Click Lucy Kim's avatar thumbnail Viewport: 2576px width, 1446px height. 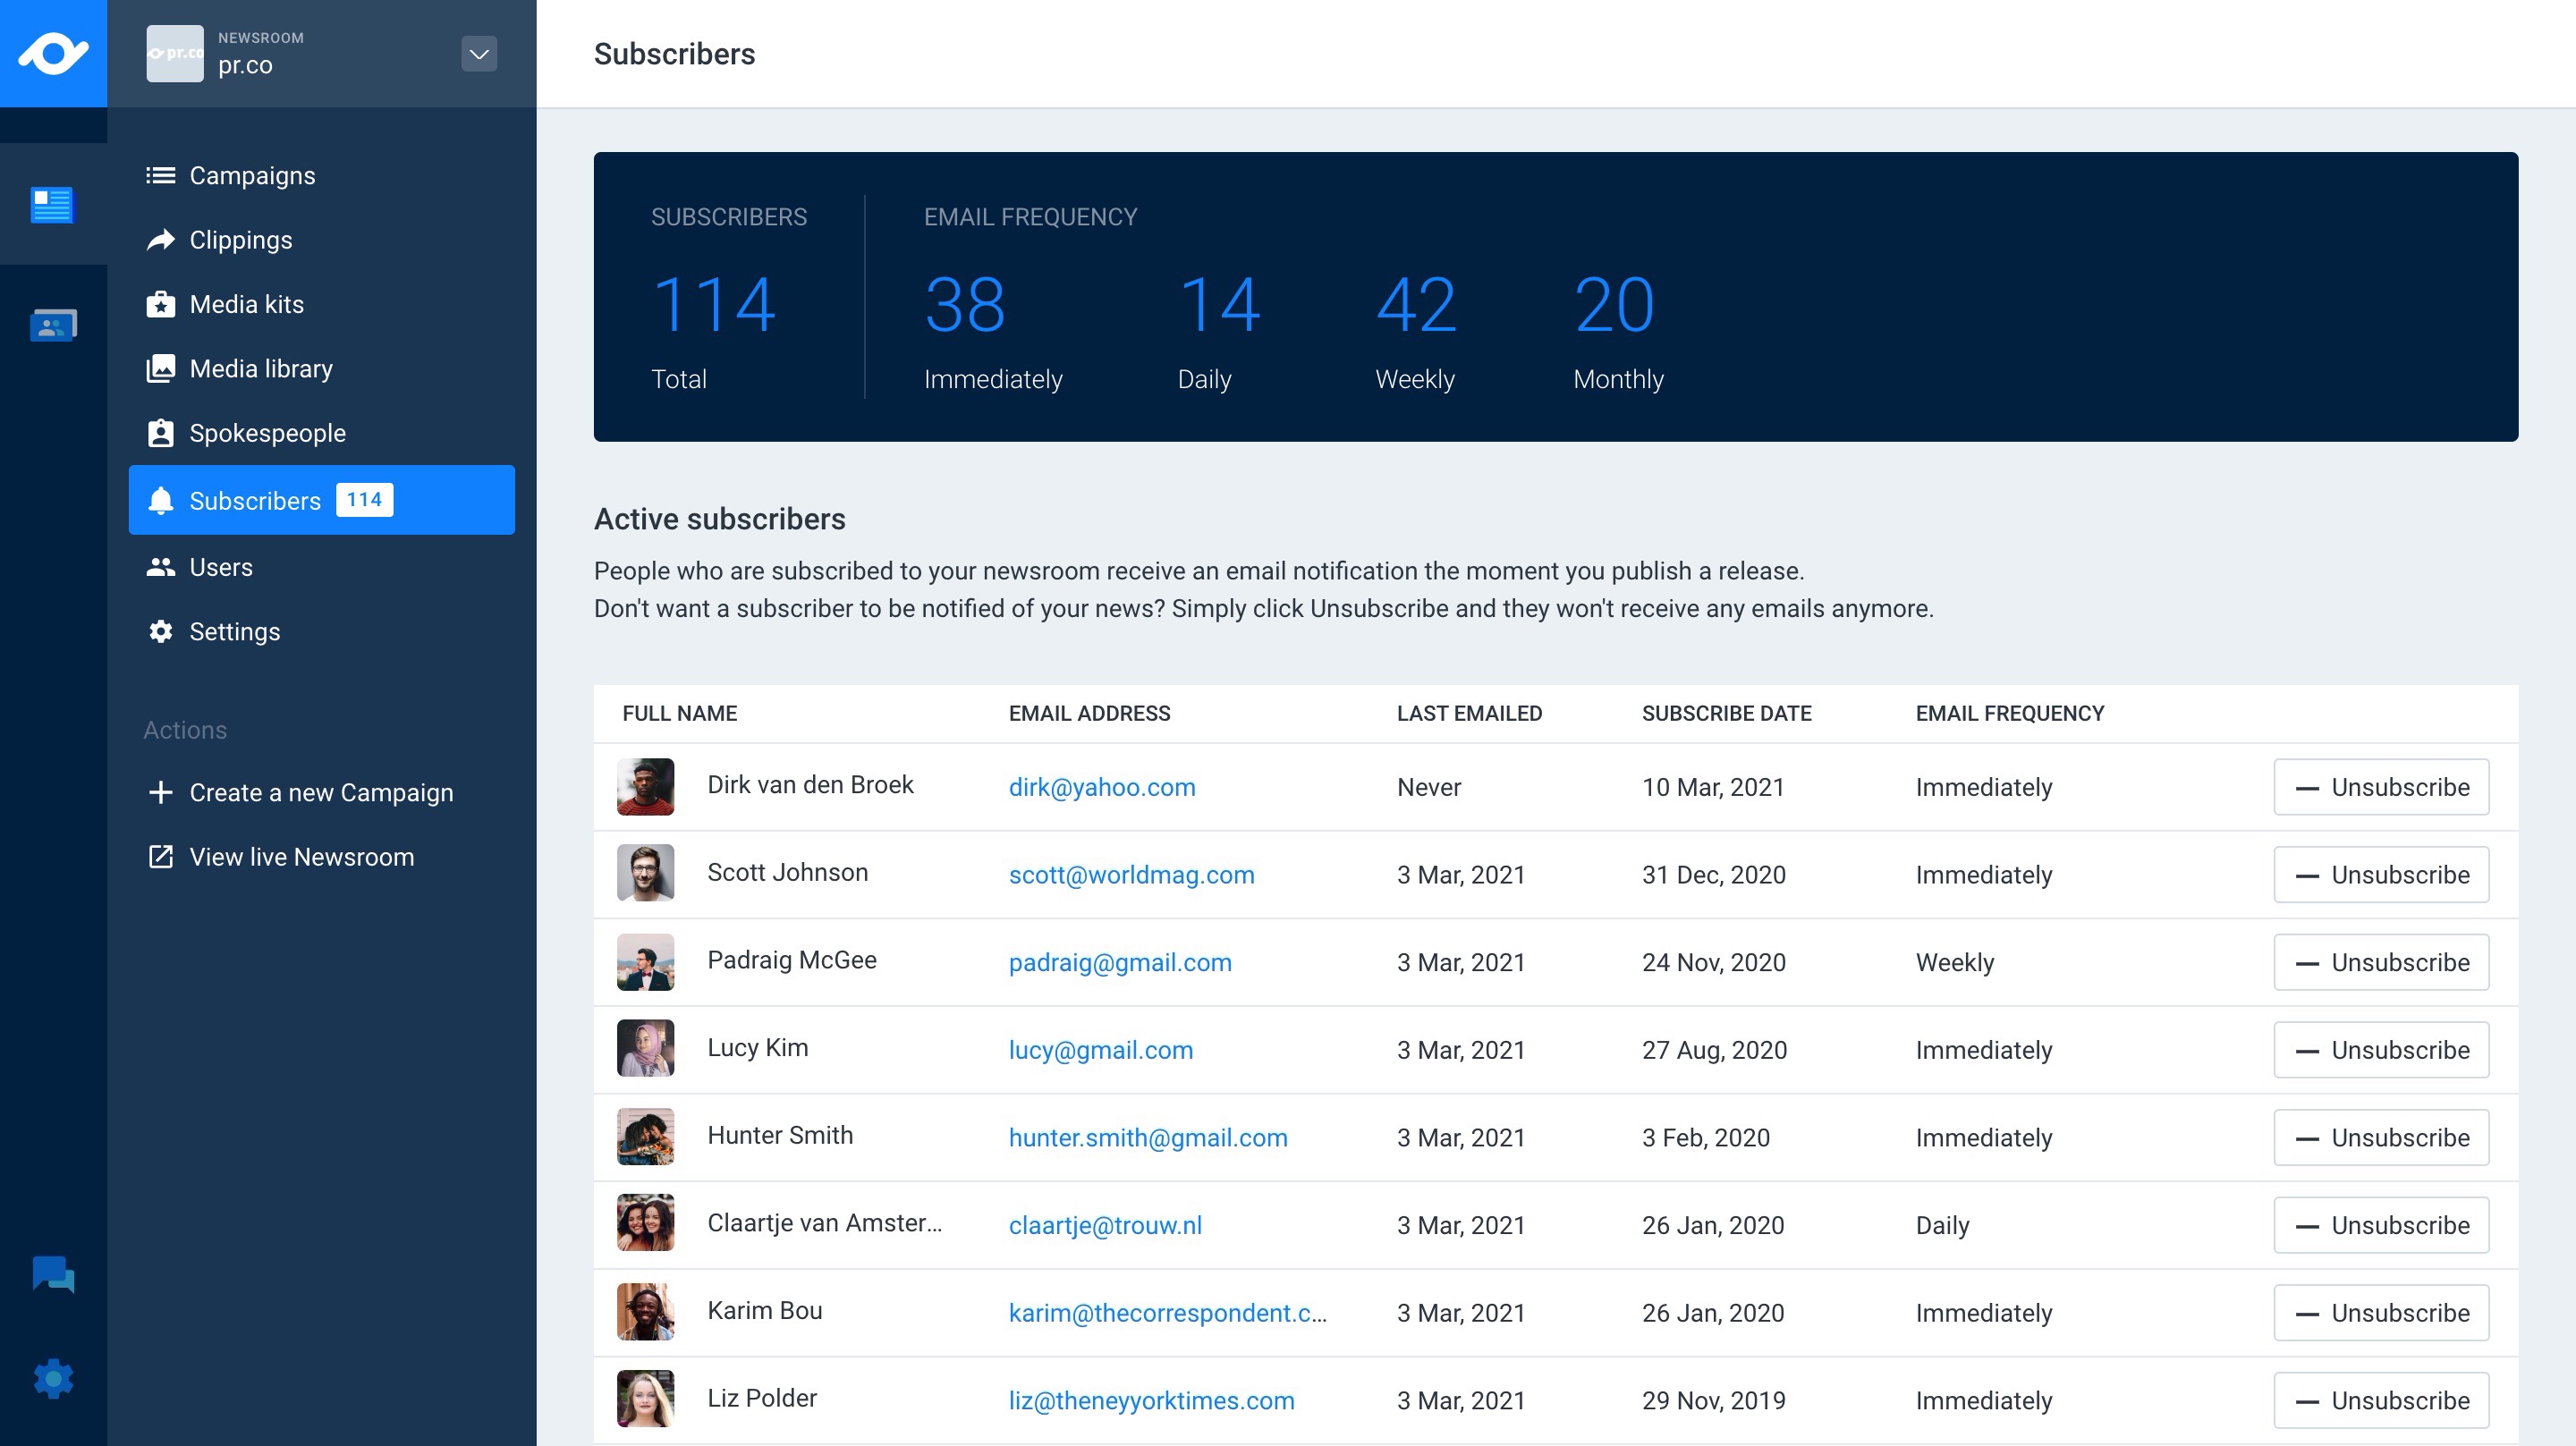645,1048
